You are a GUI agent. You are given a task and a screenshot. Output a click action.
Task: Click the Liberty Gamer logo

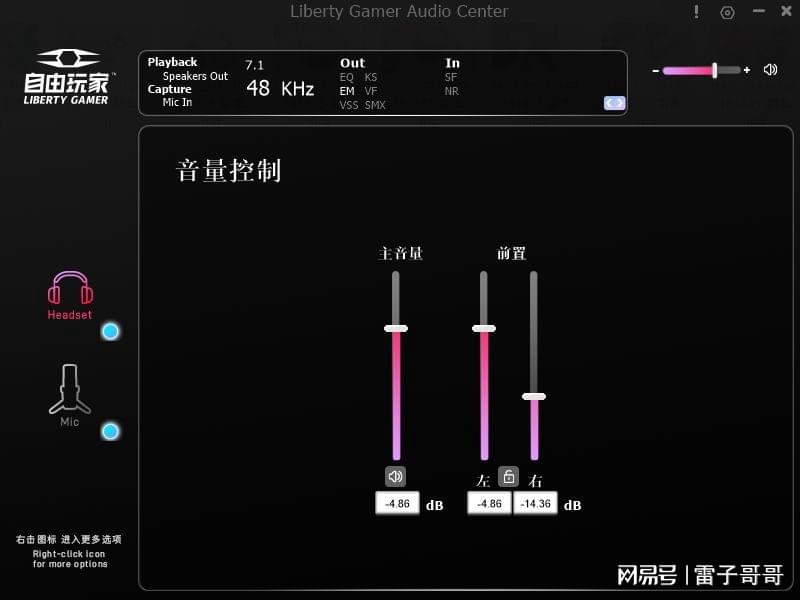coord(68,77)
